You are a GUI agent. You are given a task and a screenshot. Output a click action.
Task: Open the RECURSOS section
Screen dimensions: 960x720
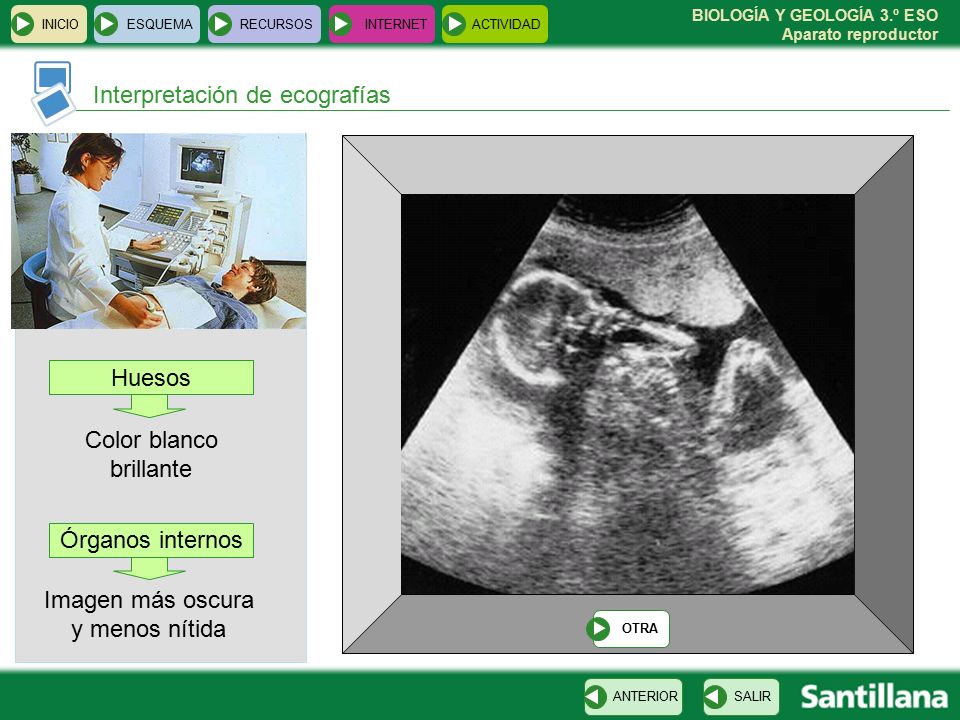tap(264, 24)
